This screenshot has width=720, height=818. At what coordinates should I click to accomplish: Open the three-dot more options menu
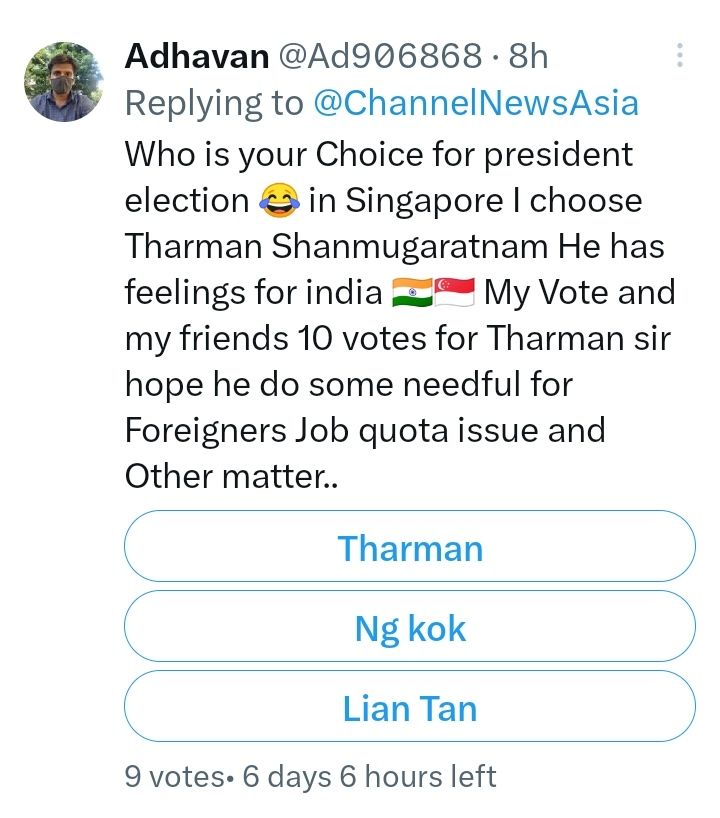(680, 56)
